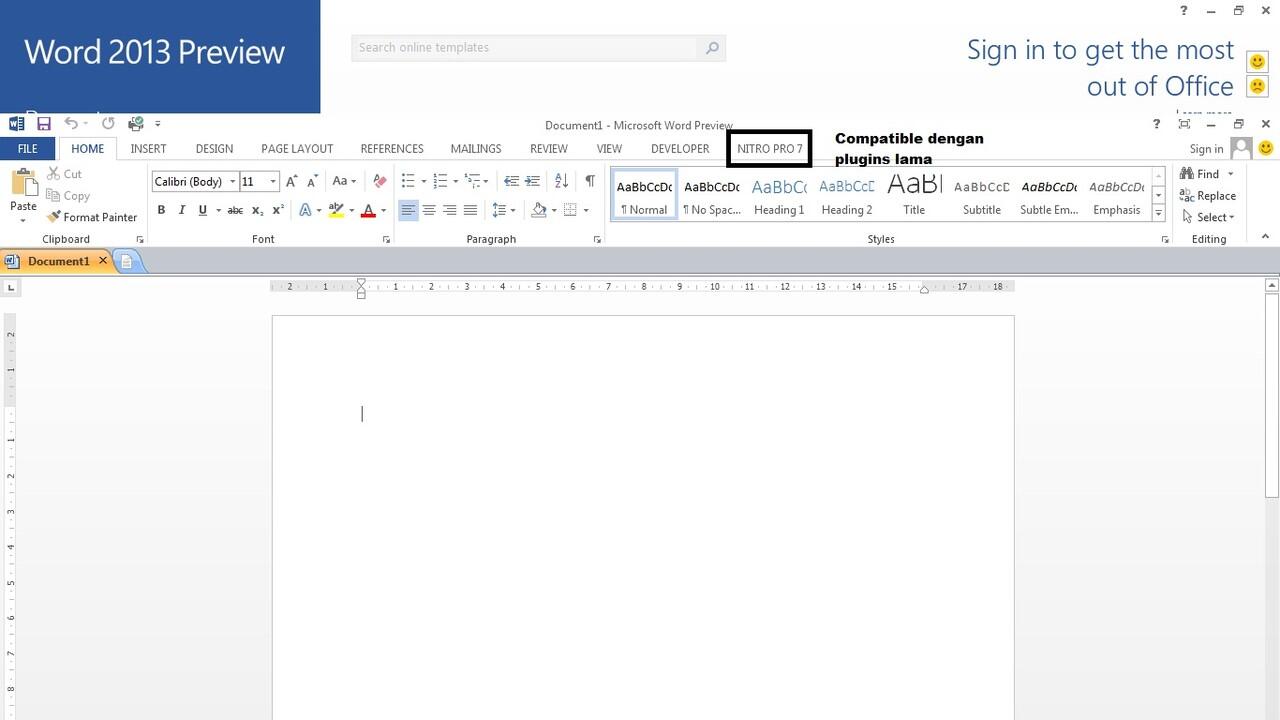Open the Select dropdown in Editing
The image size is (1280, 720).
(1208, 217)
